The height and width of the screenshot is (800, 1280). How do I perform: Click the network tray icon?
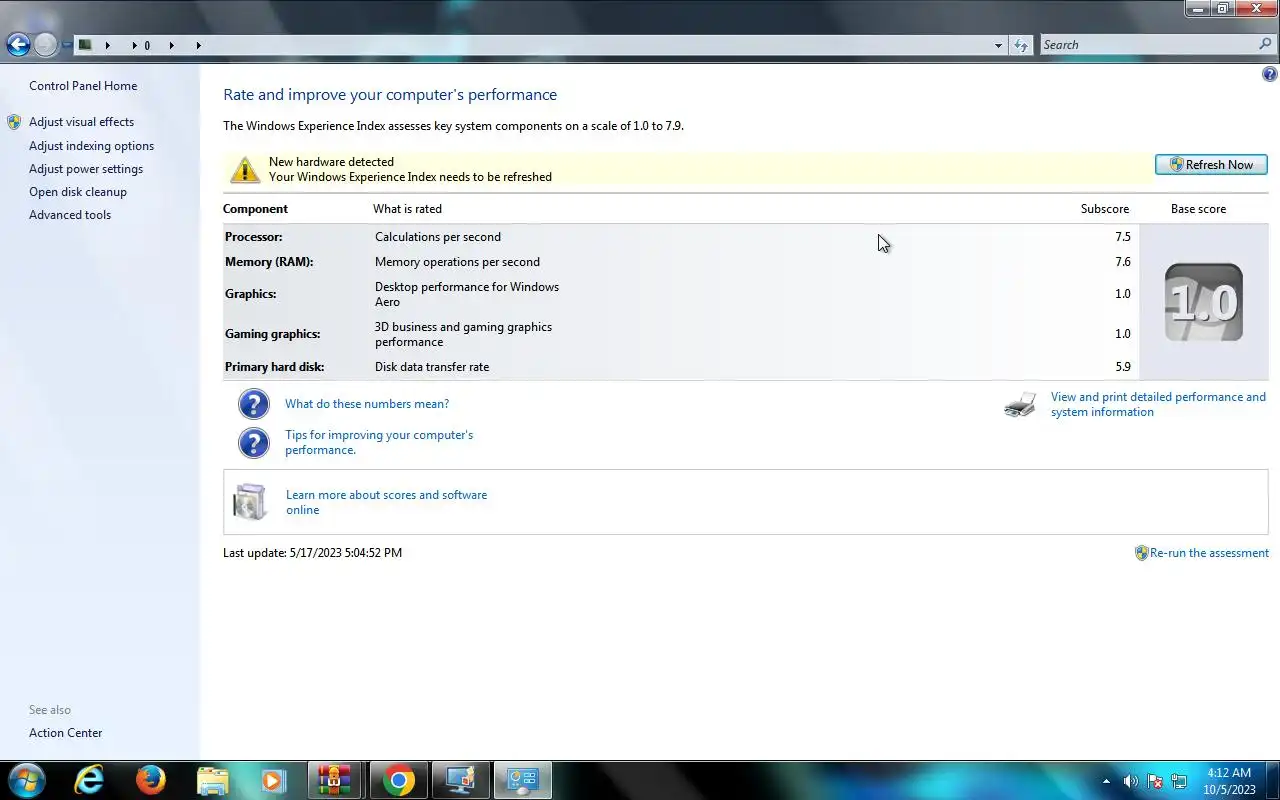point(1179,781)
